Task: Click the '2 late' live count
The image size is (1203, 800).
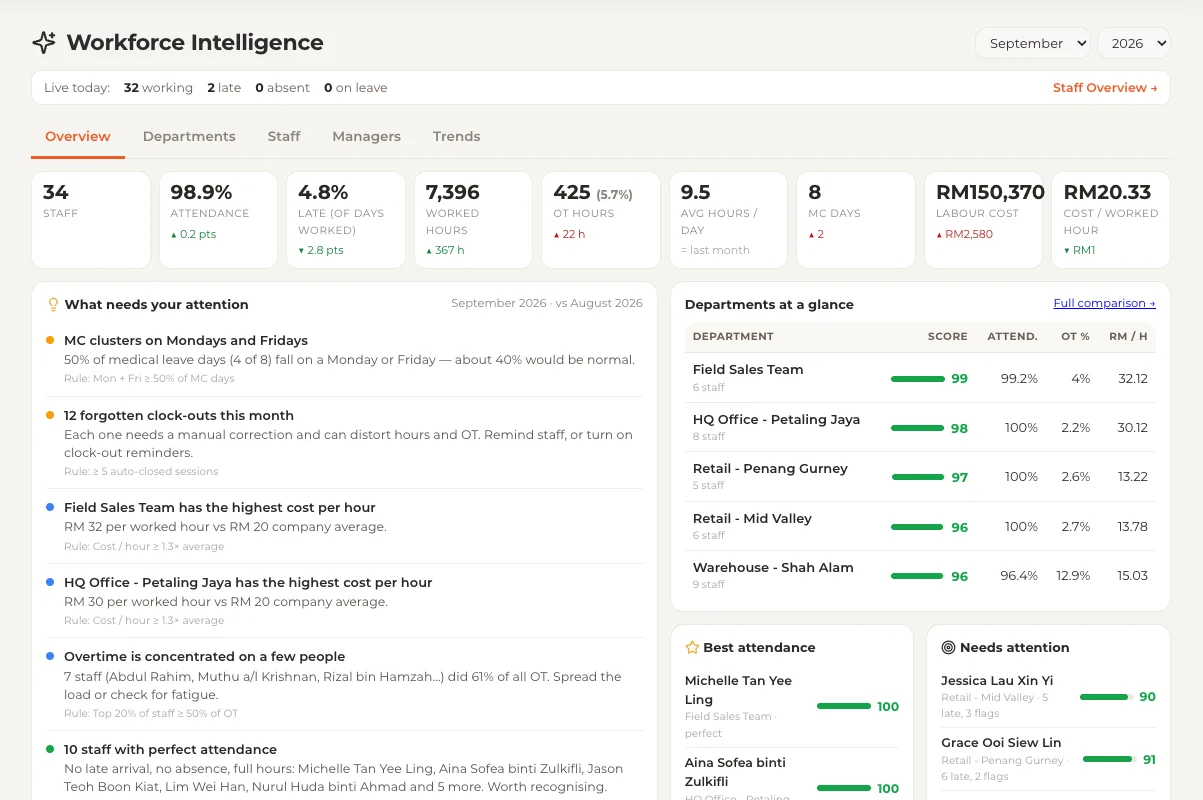Action: tap(224, 88)
